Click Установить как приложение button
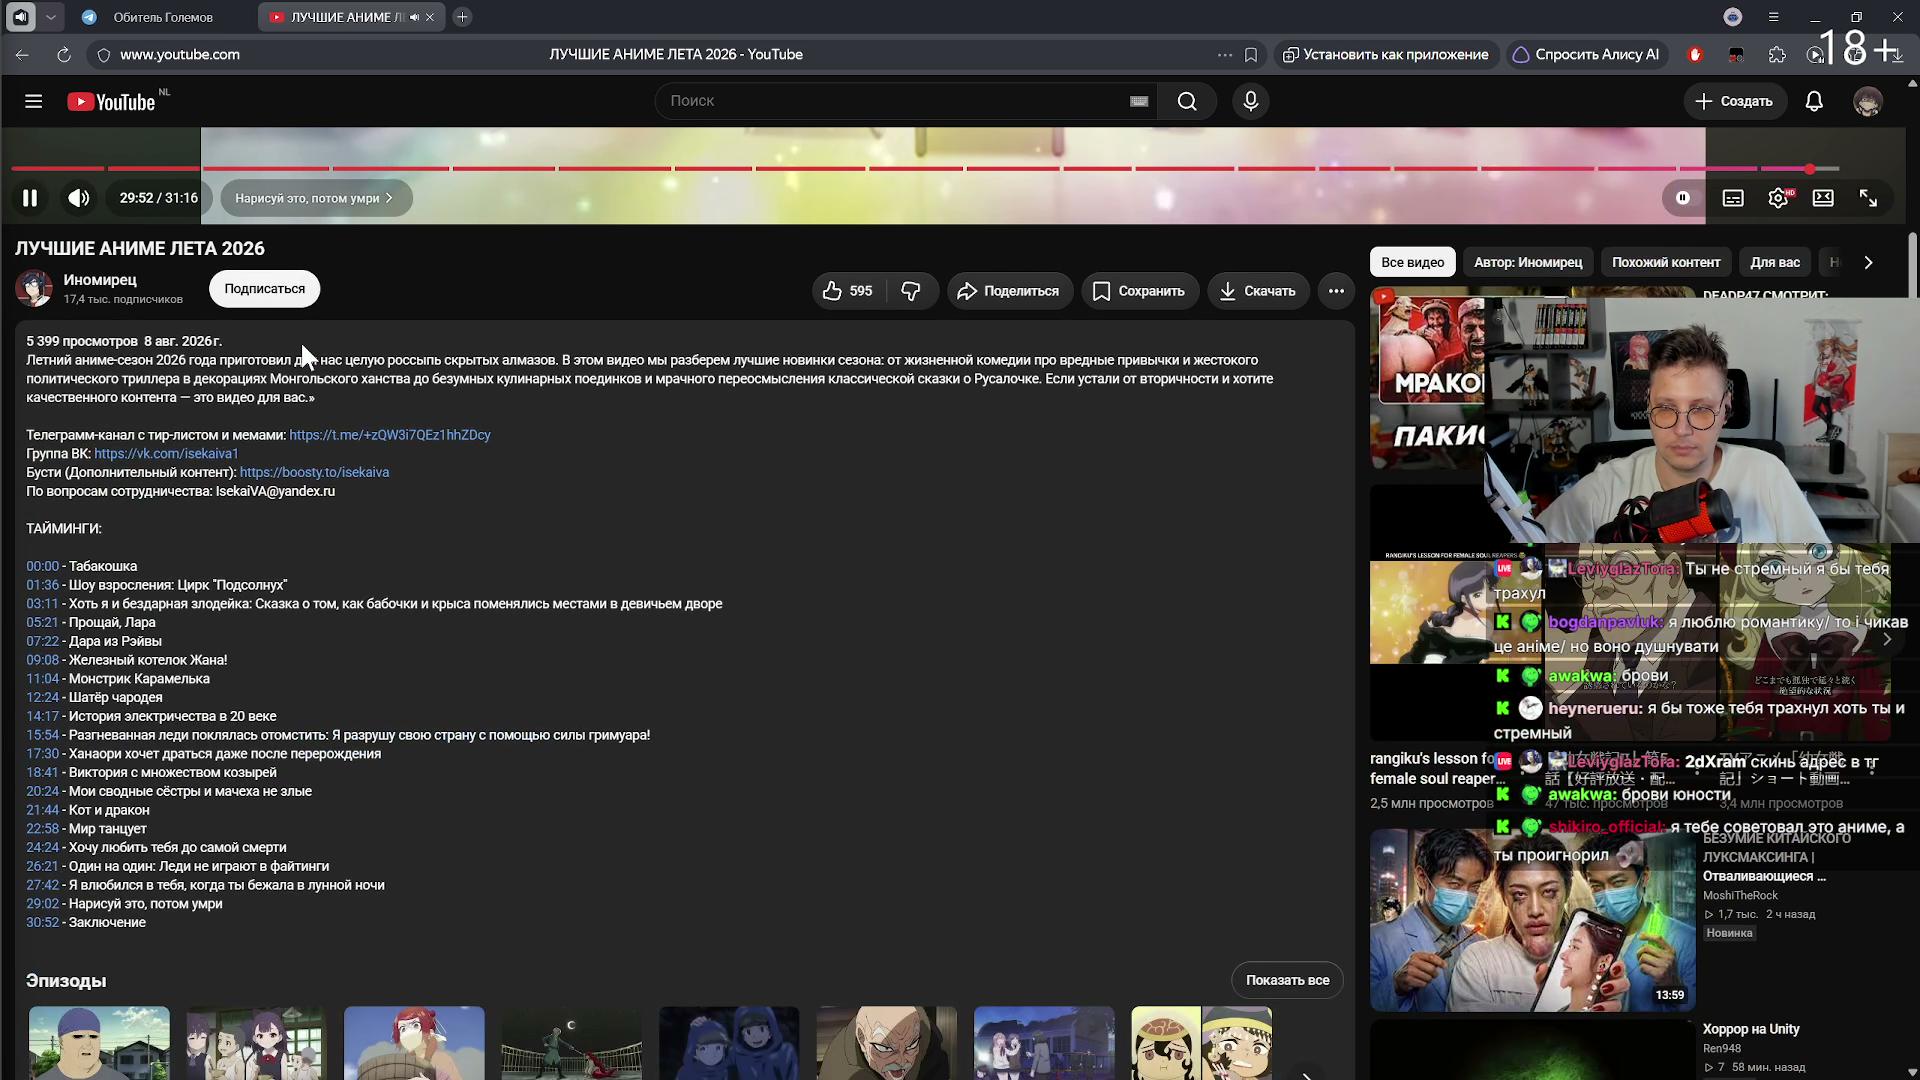 pos(1385,55)
